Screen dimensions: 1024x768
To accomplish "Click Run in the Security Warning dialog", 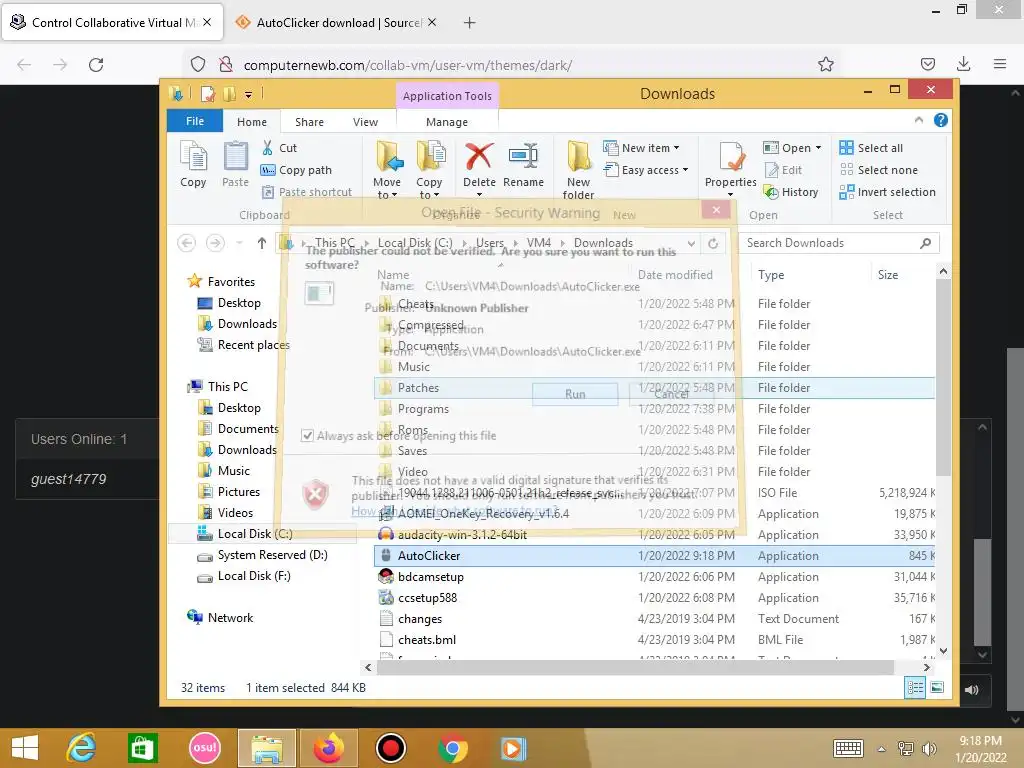I will pyautogui.click(x=575, y=394).
